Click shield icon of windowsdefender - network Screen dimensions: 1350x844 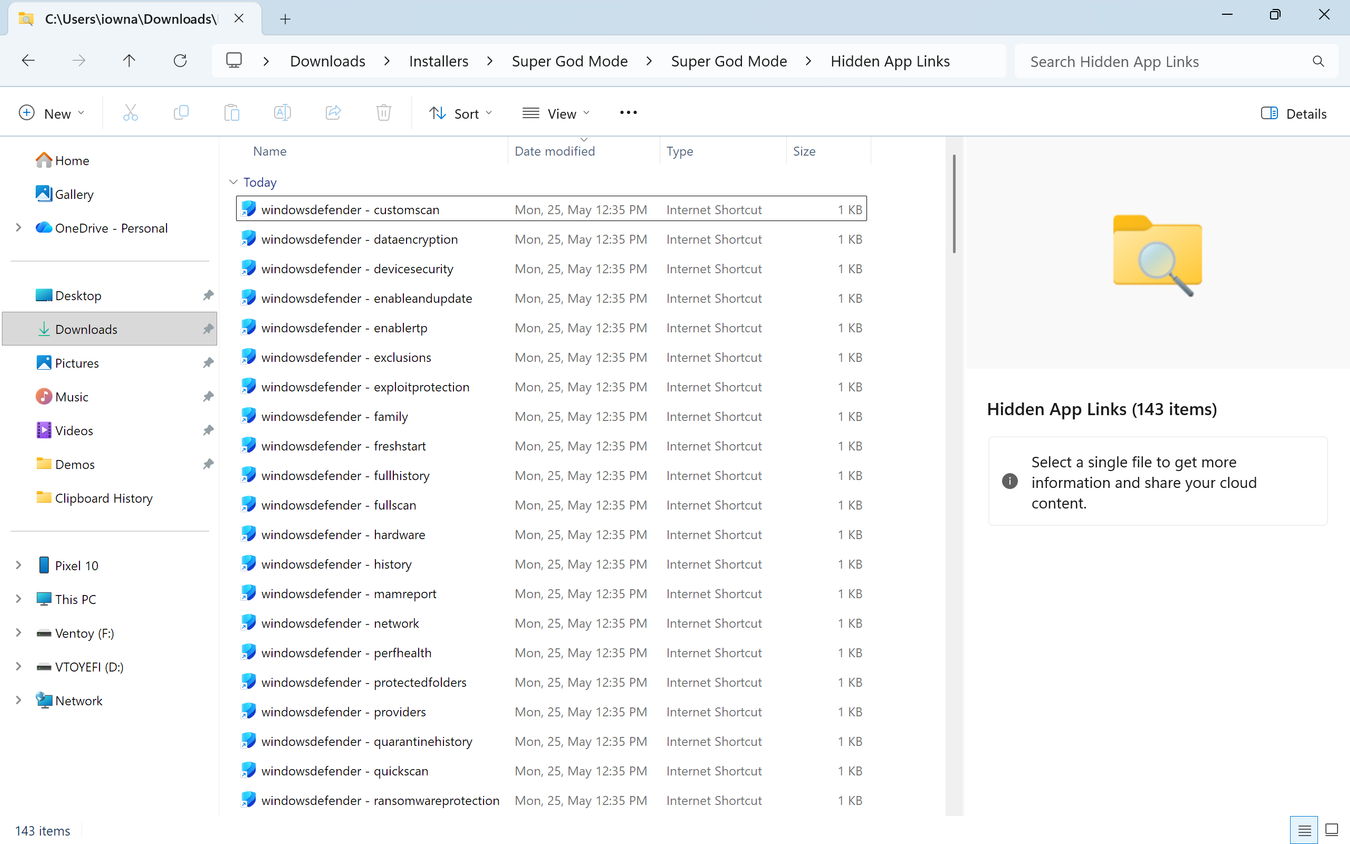pos(249,623)
